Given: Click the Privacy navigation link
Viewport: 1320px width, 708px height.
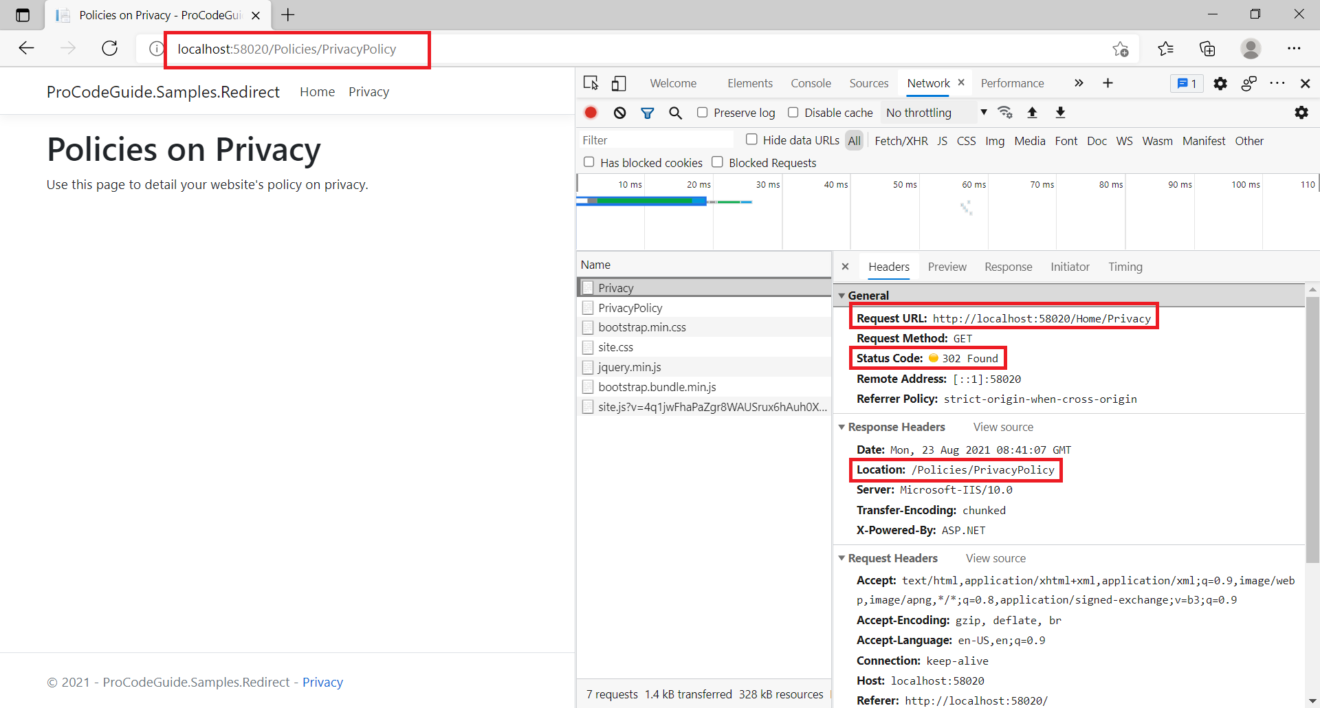Looking at the screenshot, I should (x=368, y=91).
